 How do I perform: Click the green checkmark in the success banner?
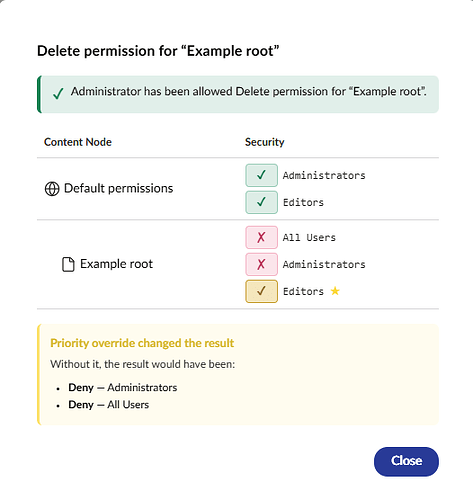point(58,94)
